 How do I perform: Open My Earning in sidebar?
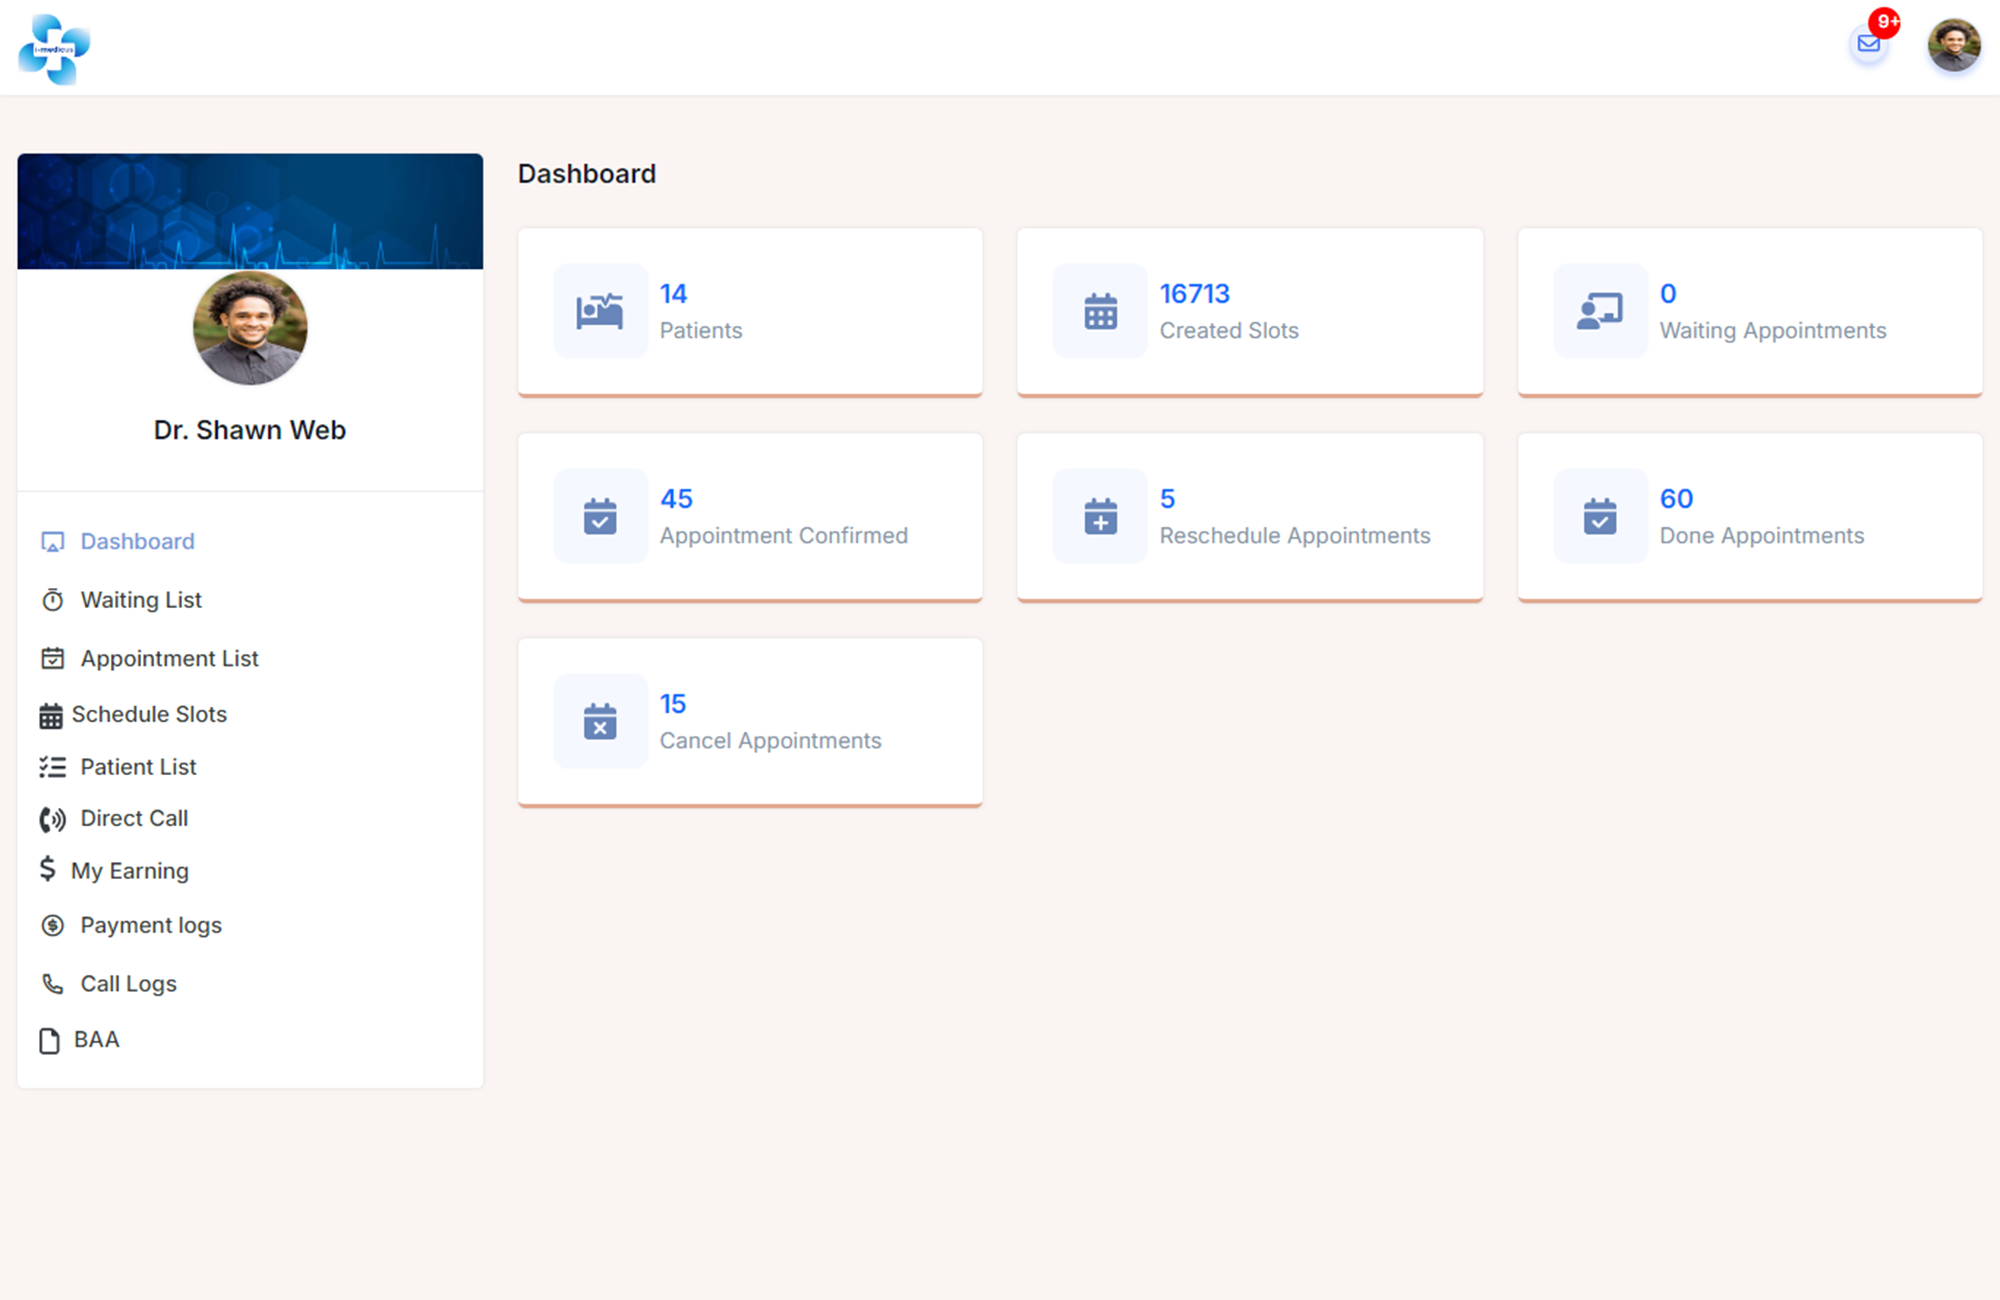pyautogui.click(x=130, y=871)
